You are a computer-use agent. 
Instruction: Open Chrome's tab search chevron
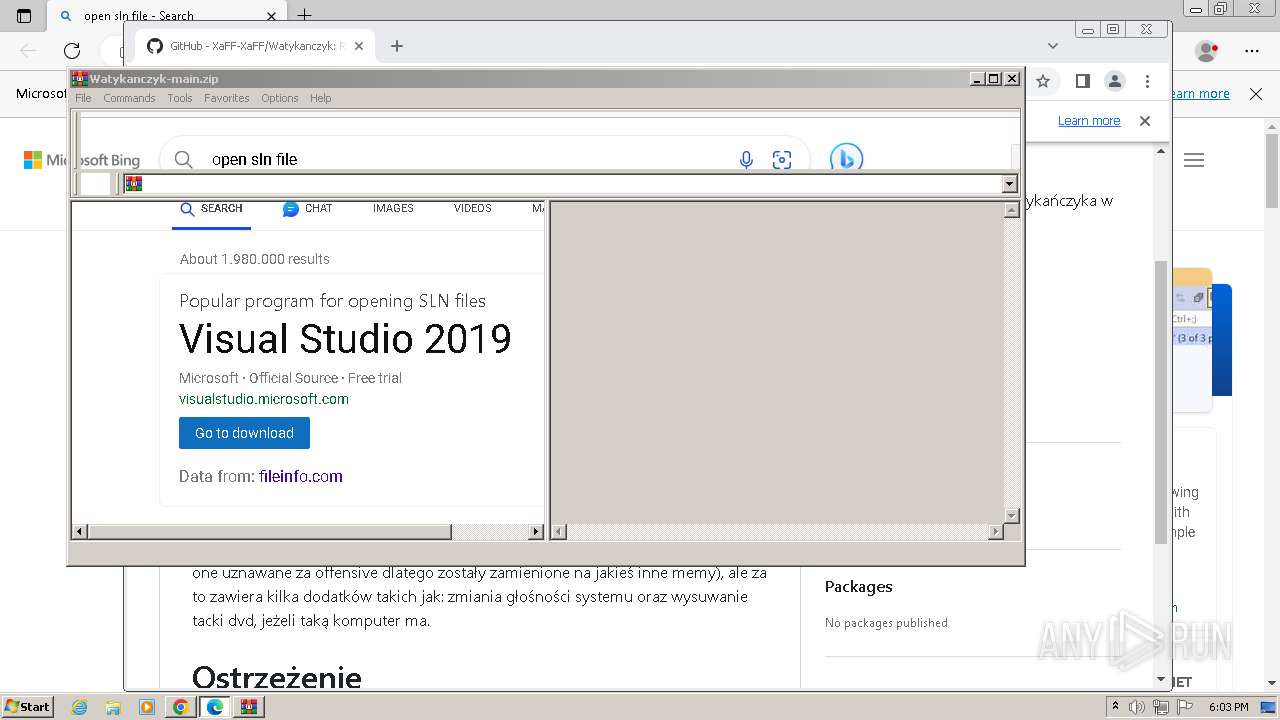1052,46
